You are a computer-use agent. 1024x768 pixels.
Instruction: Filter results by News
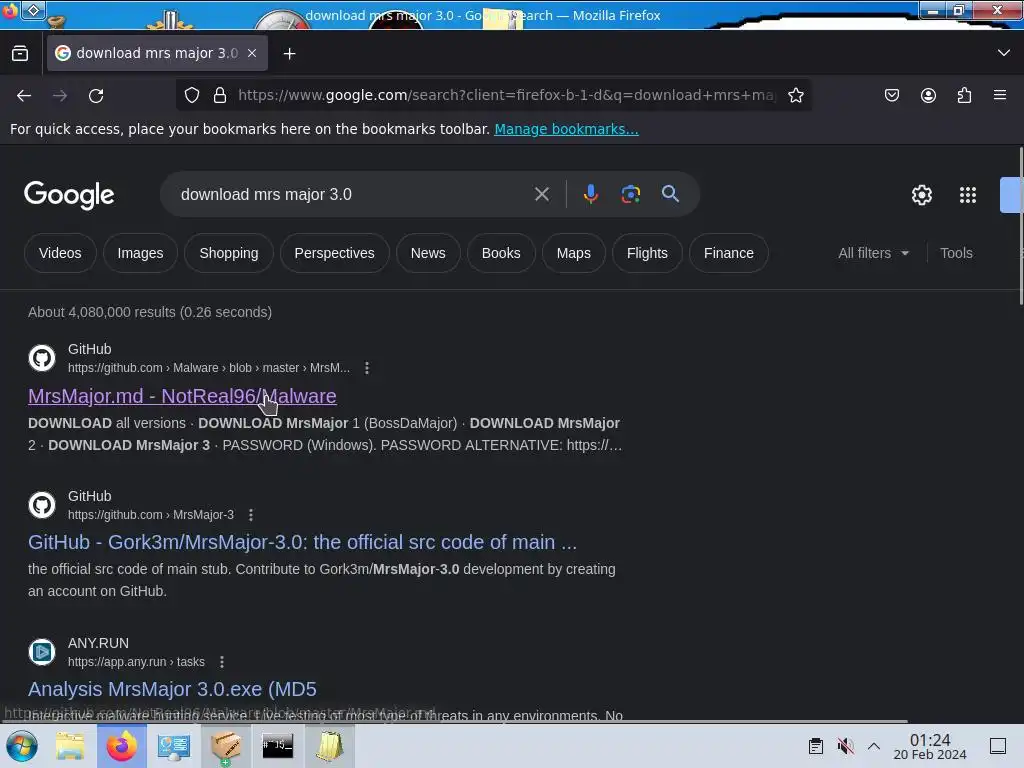point(428,253)
